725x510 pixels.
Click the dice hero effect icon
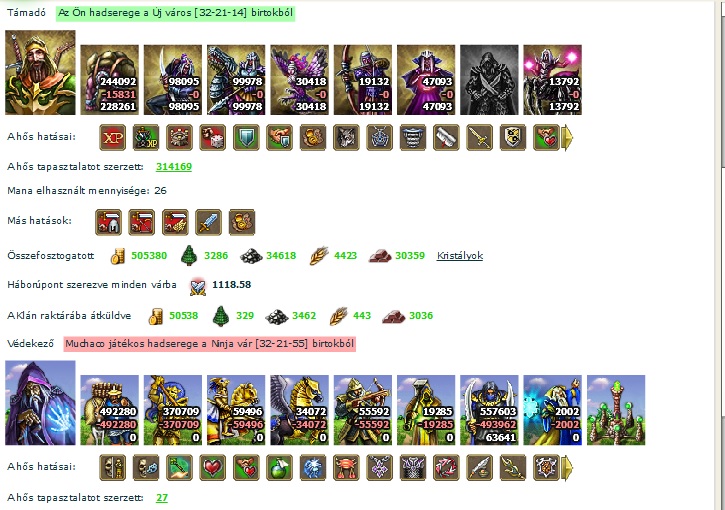tap(213, 137)
